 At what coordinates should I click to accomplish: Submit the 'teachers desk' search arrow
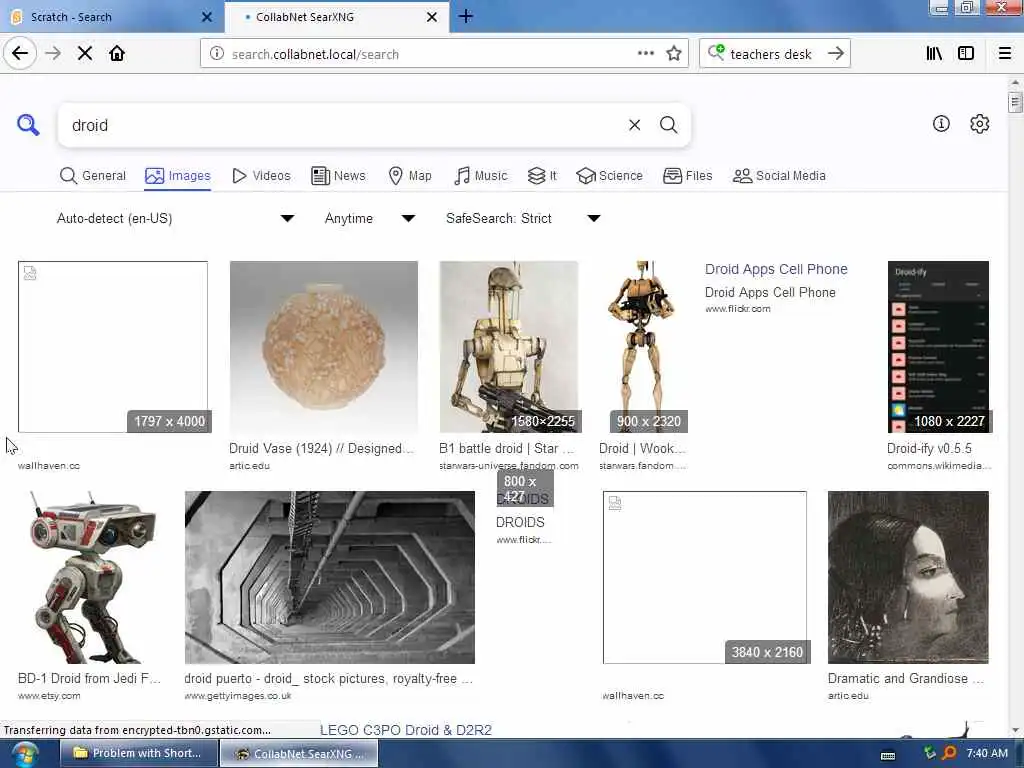835,54
